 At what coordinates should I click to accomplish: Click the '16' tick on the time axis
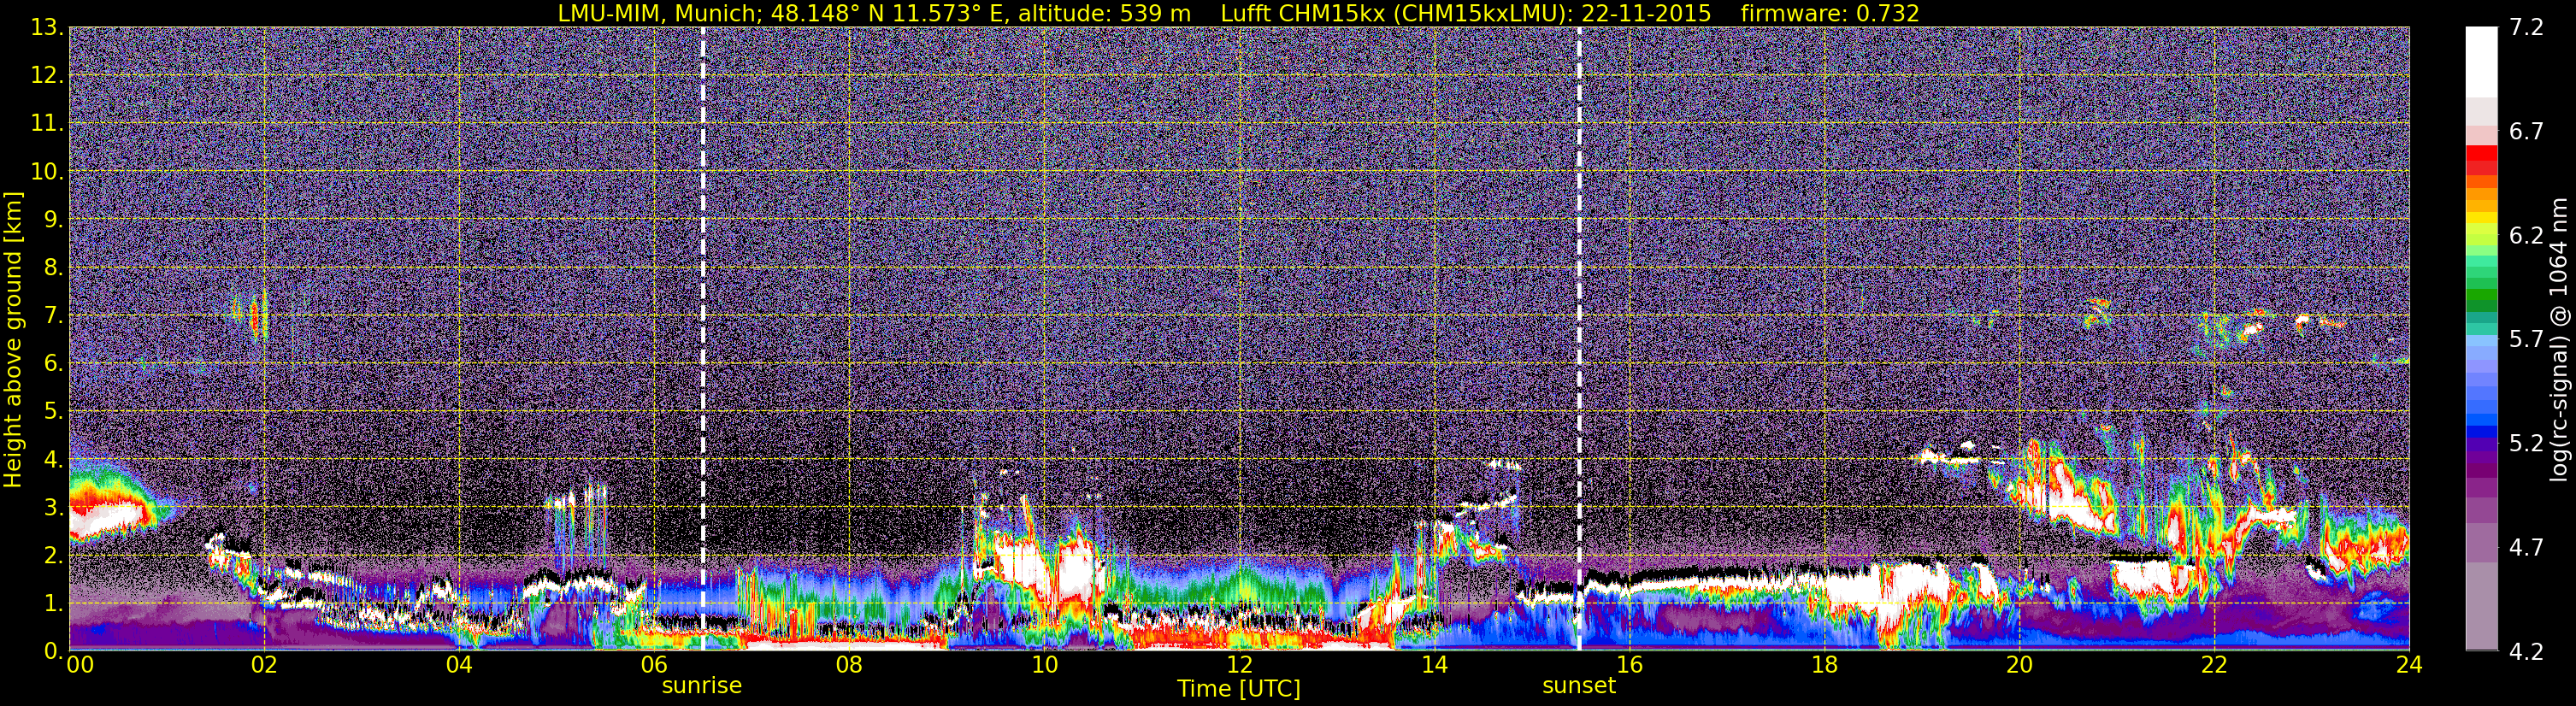tap(1629, 666)
